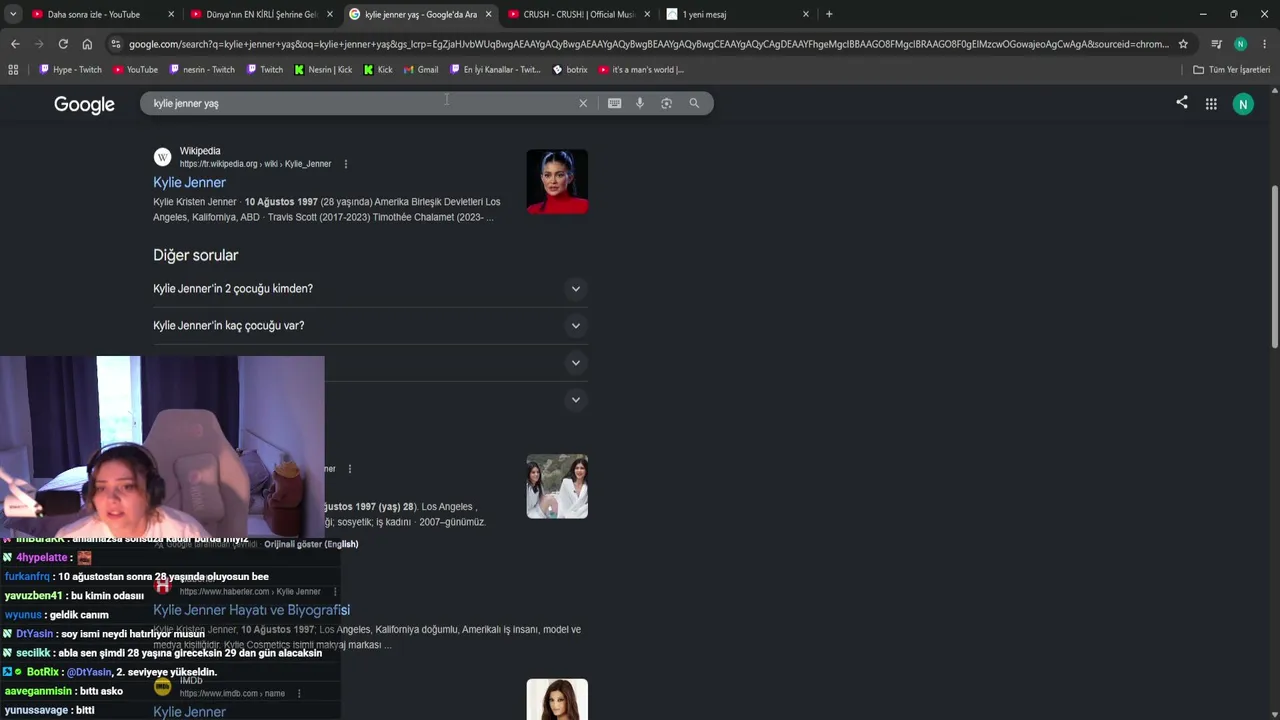Viewport: 1280px width, 720px height.
Task: Submit the search with the magnifier icon
Action: (694, 103)
